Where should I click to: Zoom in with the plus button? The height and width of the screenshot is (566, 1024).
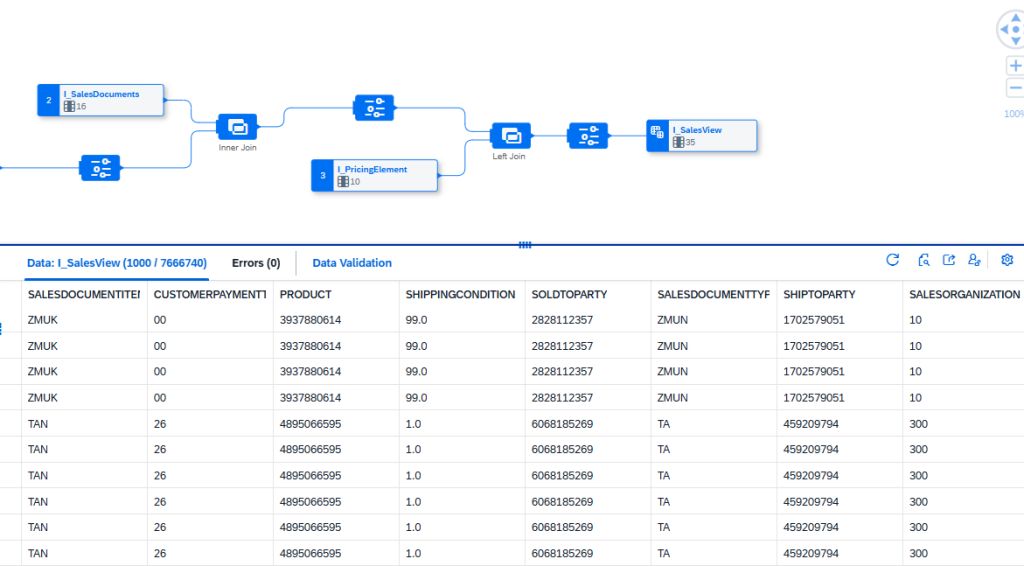(x=1015, y=66)
